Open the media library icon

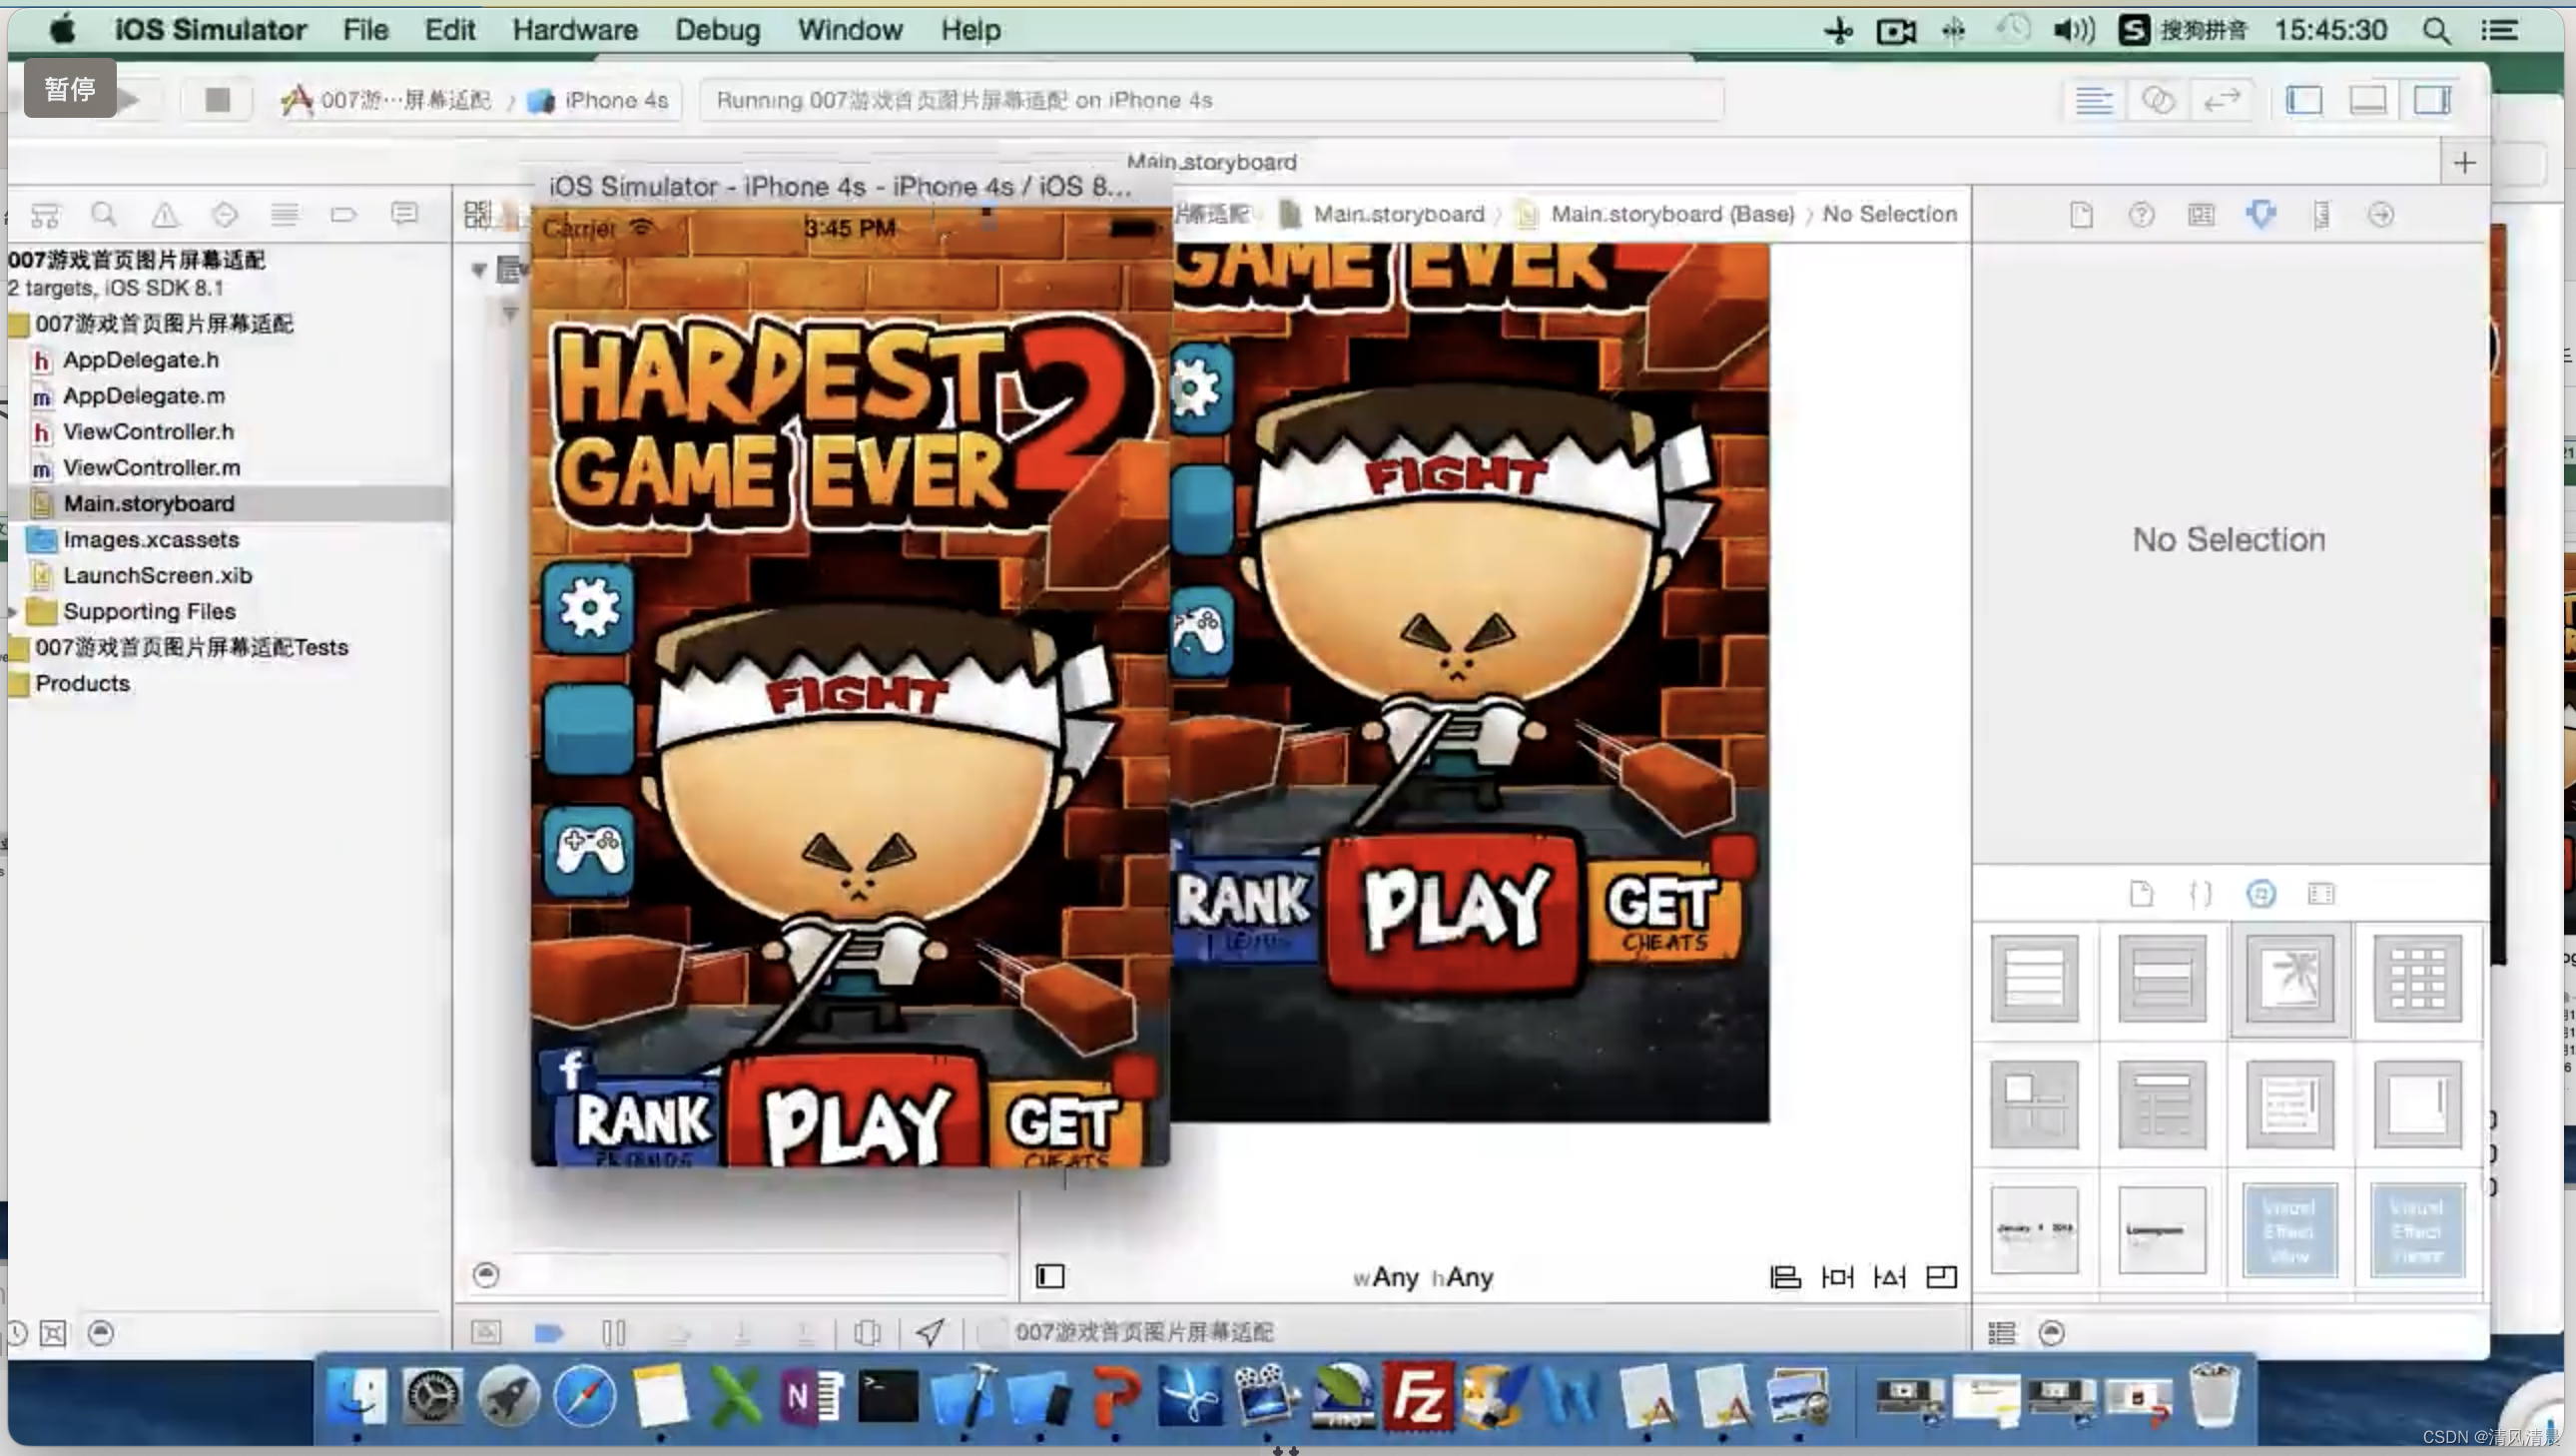[x=2321, y=893]
